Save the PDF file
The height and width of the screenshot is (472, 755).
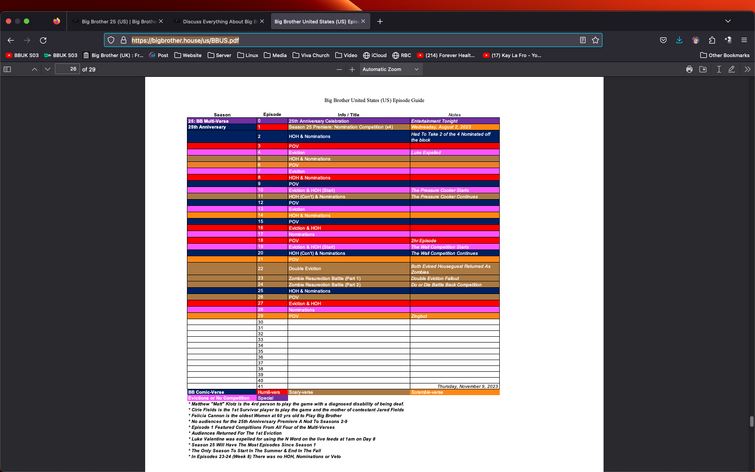click(x=703, y=69)
